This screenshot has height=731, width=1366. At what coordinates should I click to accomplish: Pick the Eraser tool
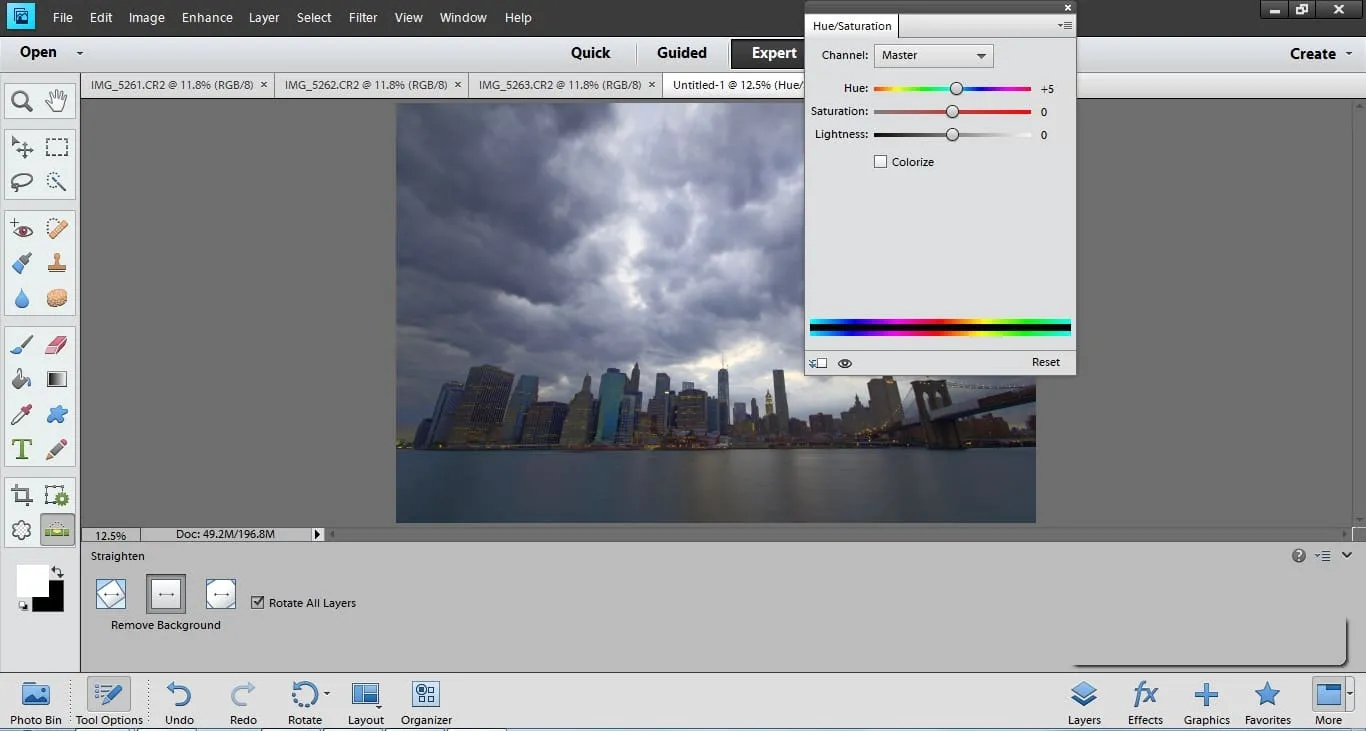57,345
